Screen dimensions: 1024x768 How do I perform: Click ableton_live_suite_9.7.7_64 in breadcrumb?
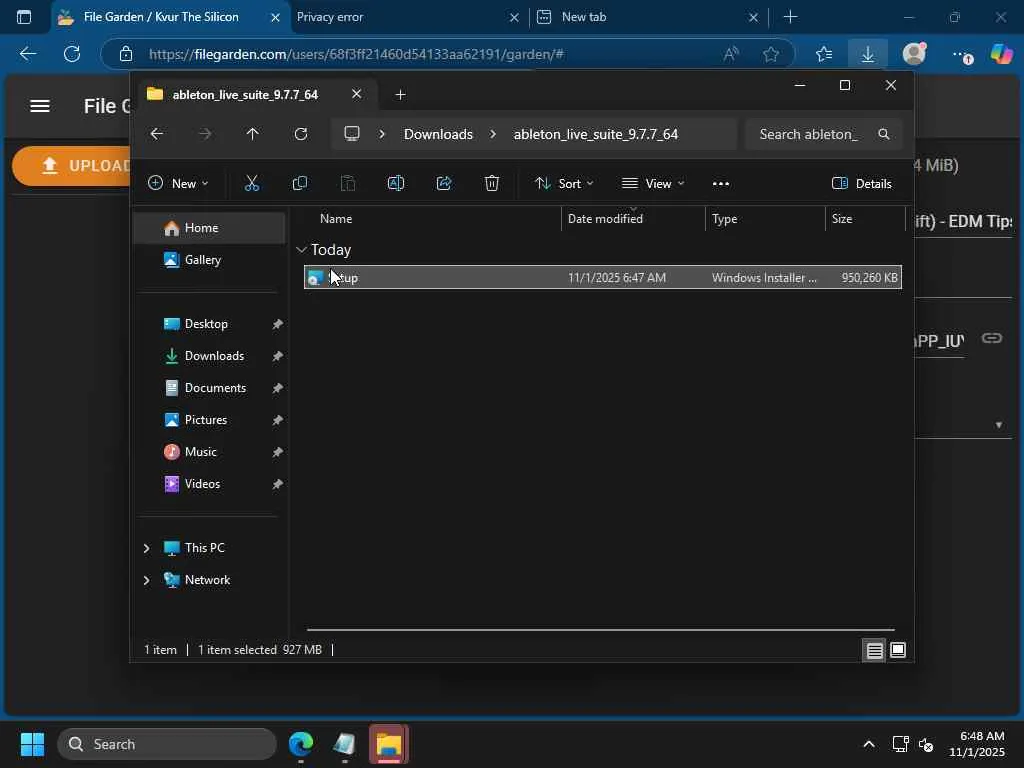point(596,134)
